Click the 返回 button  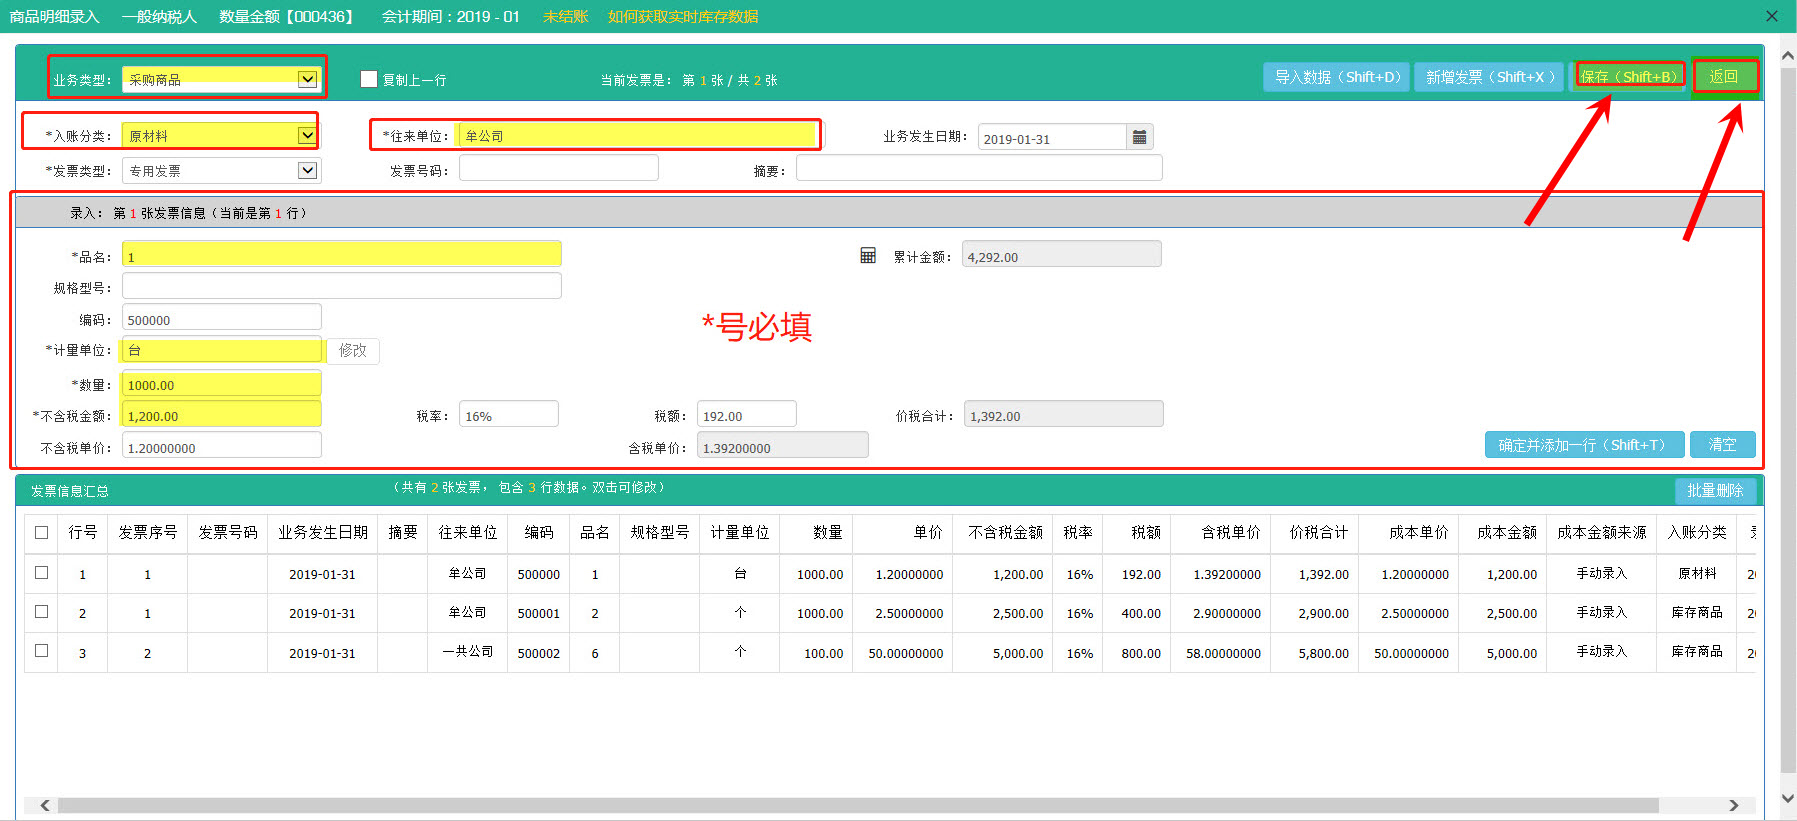(1724, 76)
